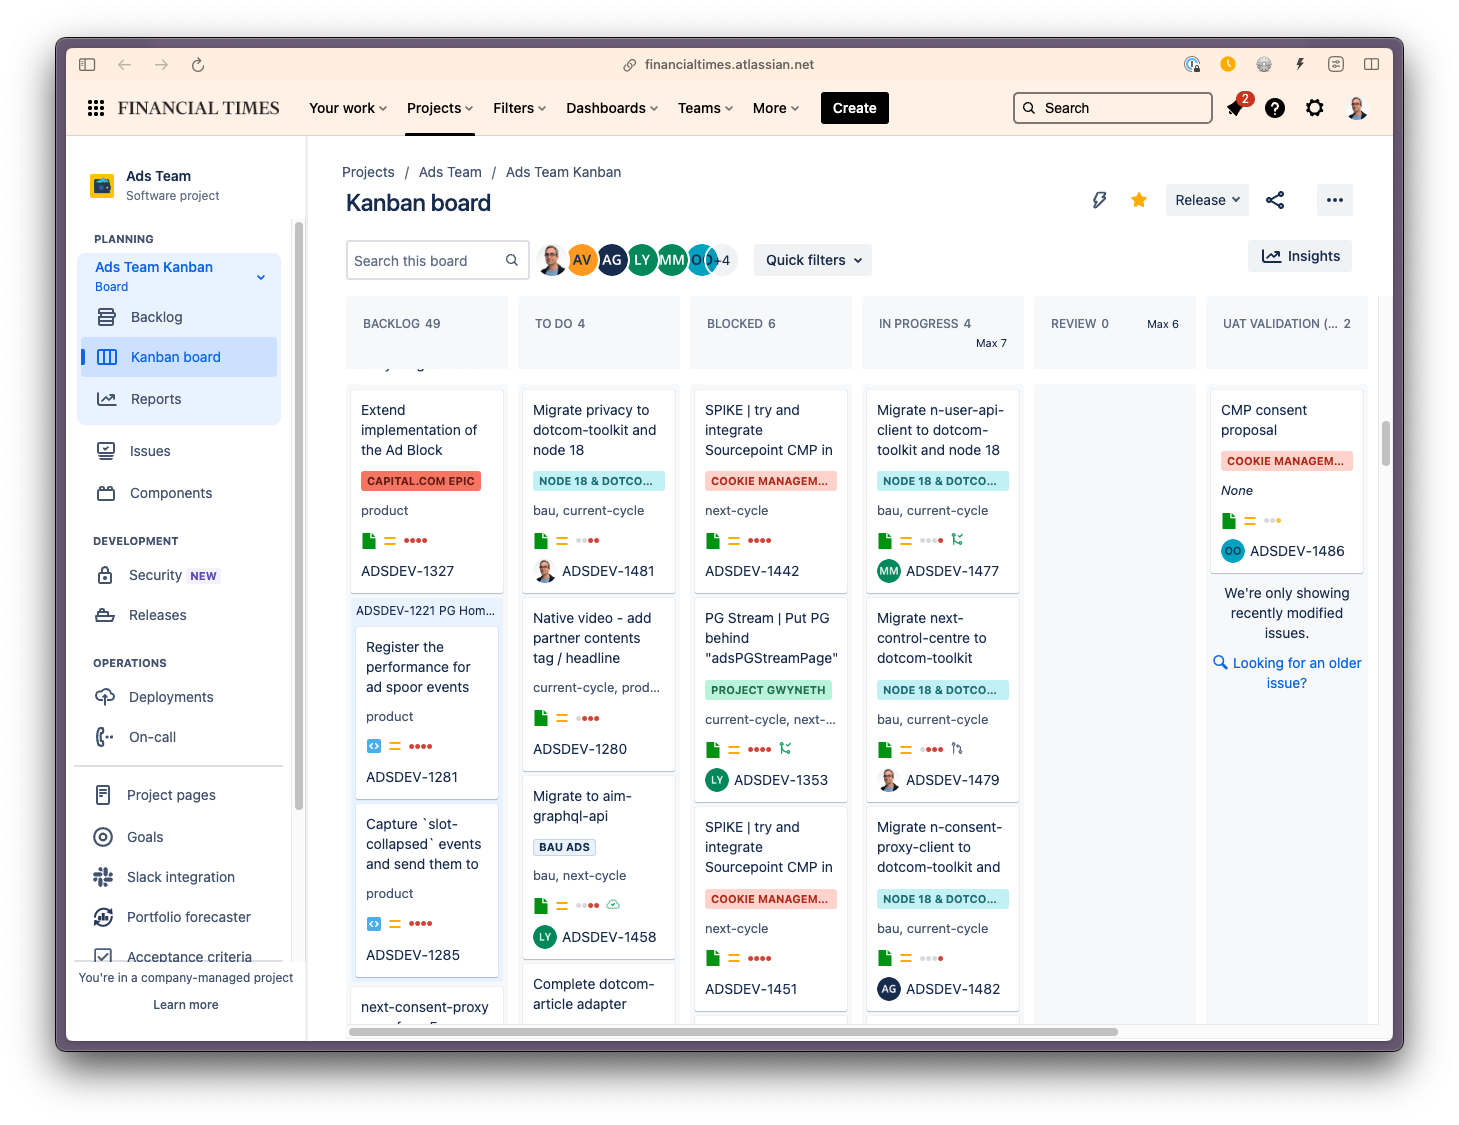1459x1125 pixels.
Task: Click the CAPITAL.COM EPIC label
Action: pyautogui.click(x=421, y=481)
